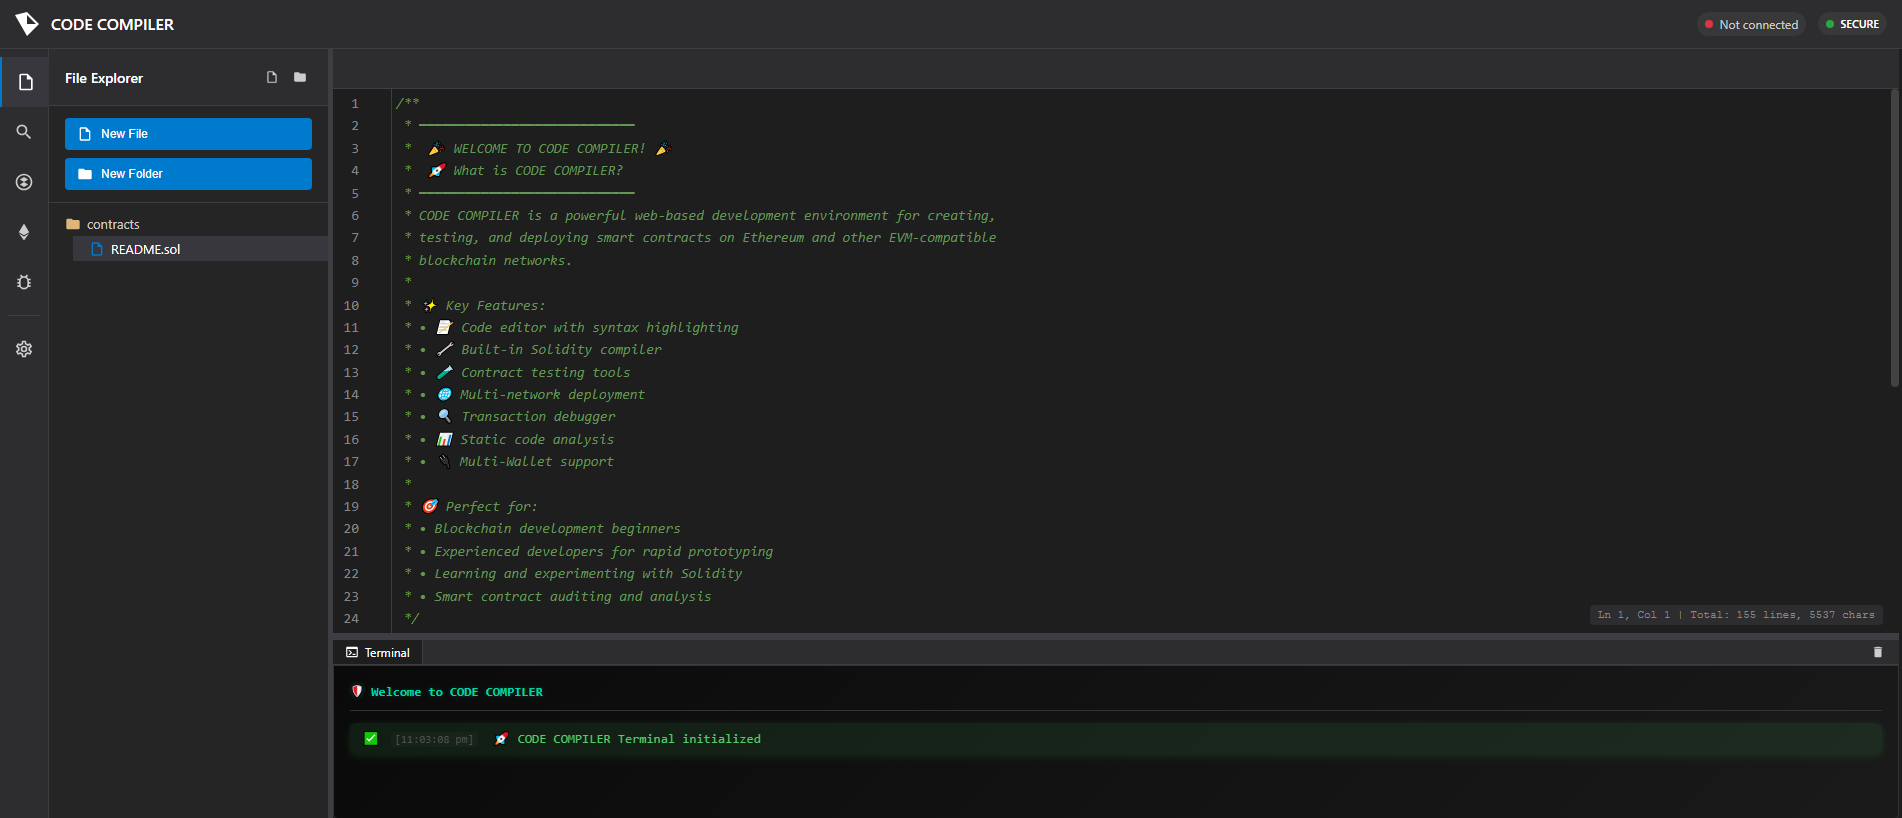1902x818 pixels.
Task: Click the terminal timestamp 11:03:08 pm
Action: [x=434, y=740]
